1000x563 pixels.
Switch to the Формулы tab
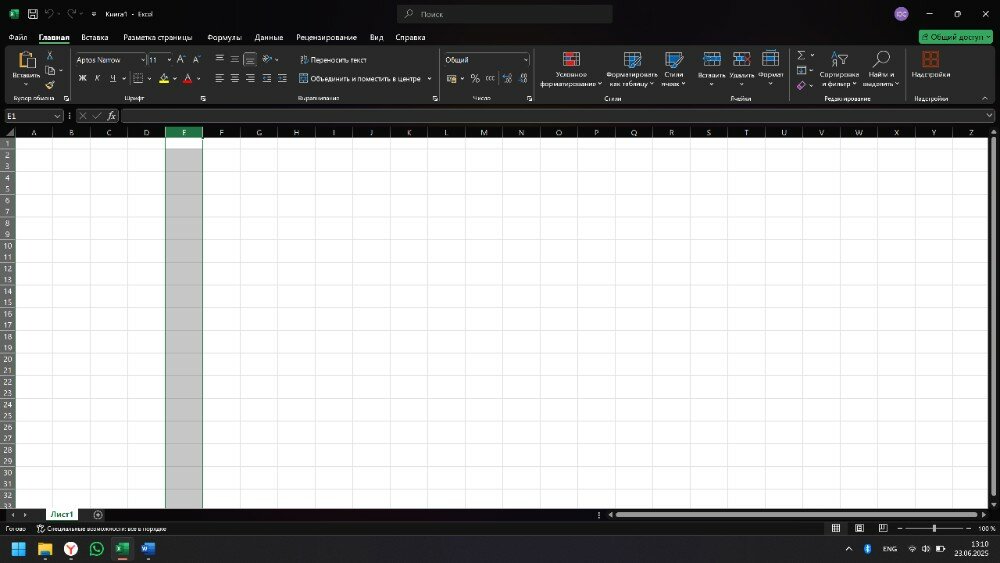point(224,37)
